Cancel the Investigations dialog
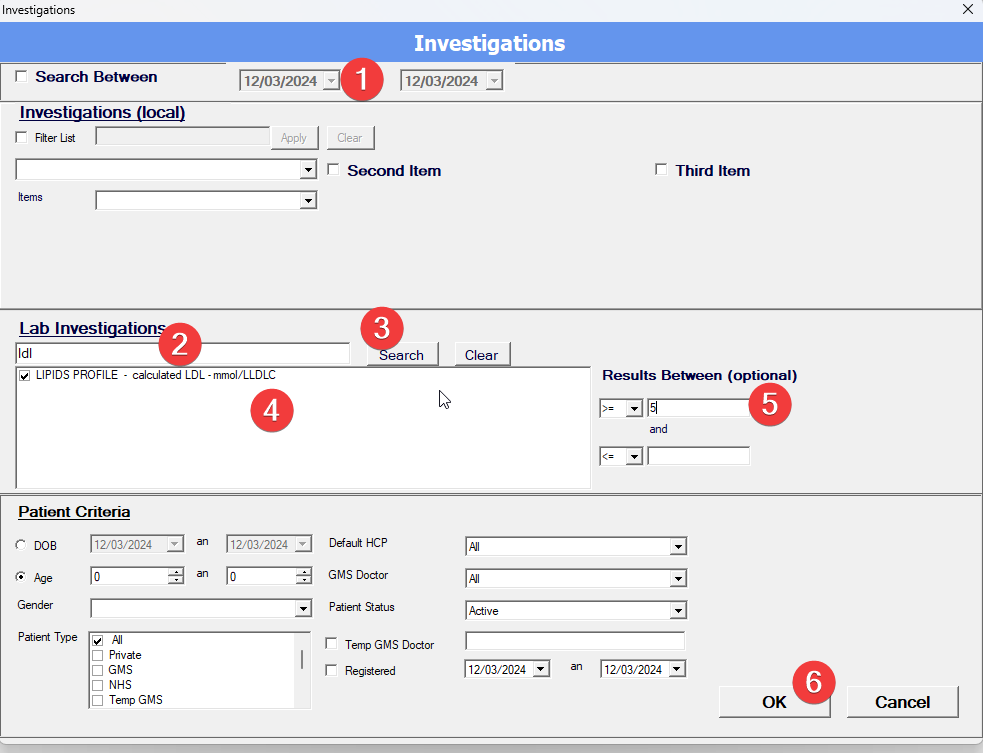Viewport: 983px width, 753px height. pyautogui.click(x=902, y=702)
